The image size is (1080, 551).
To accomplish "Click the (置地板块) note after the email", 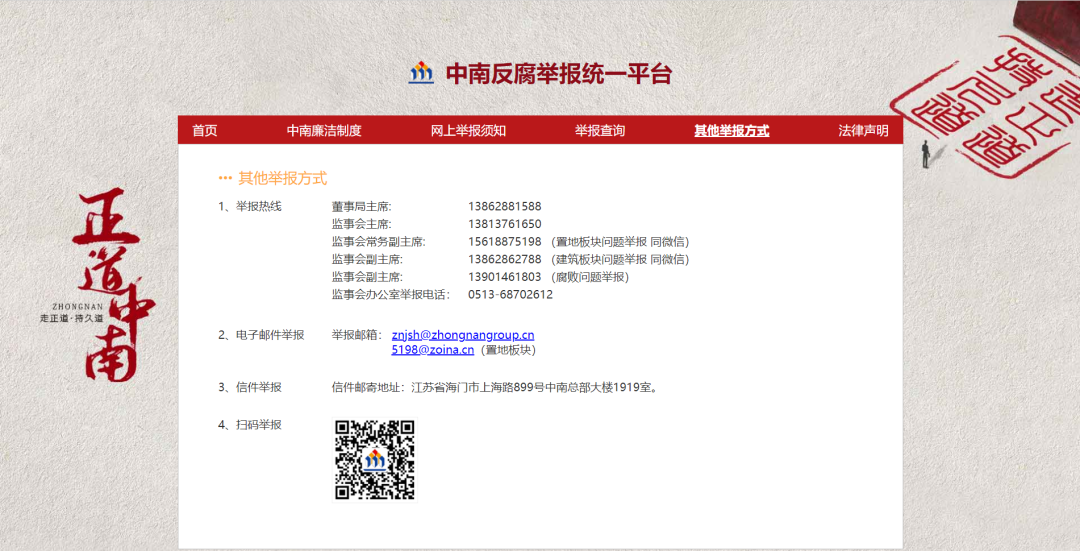I will click(508, 350).
